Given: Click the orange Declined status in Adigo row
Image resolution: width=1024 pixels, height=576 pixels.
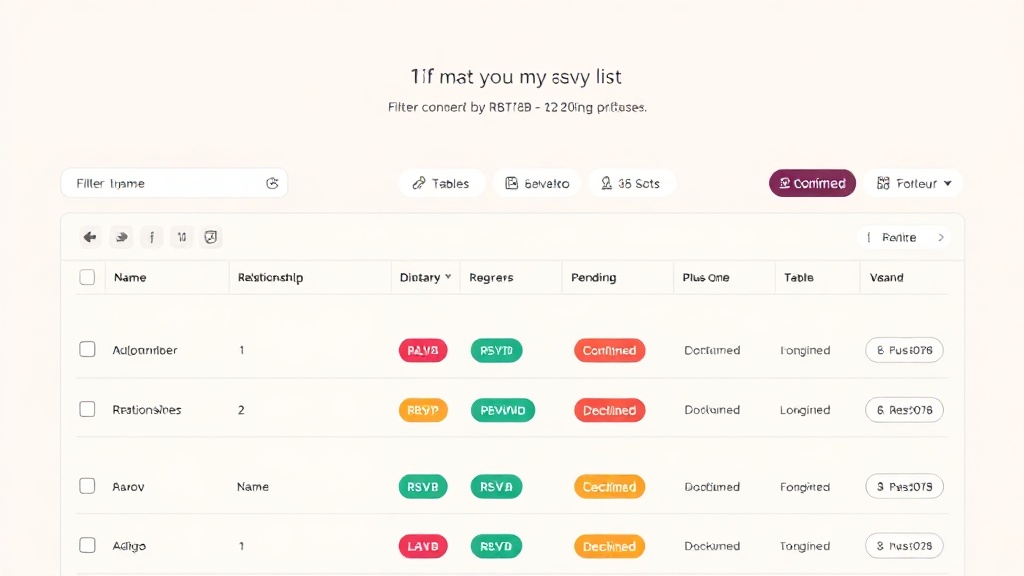Looking at the screenshot, I should click(x=609, y=546).
